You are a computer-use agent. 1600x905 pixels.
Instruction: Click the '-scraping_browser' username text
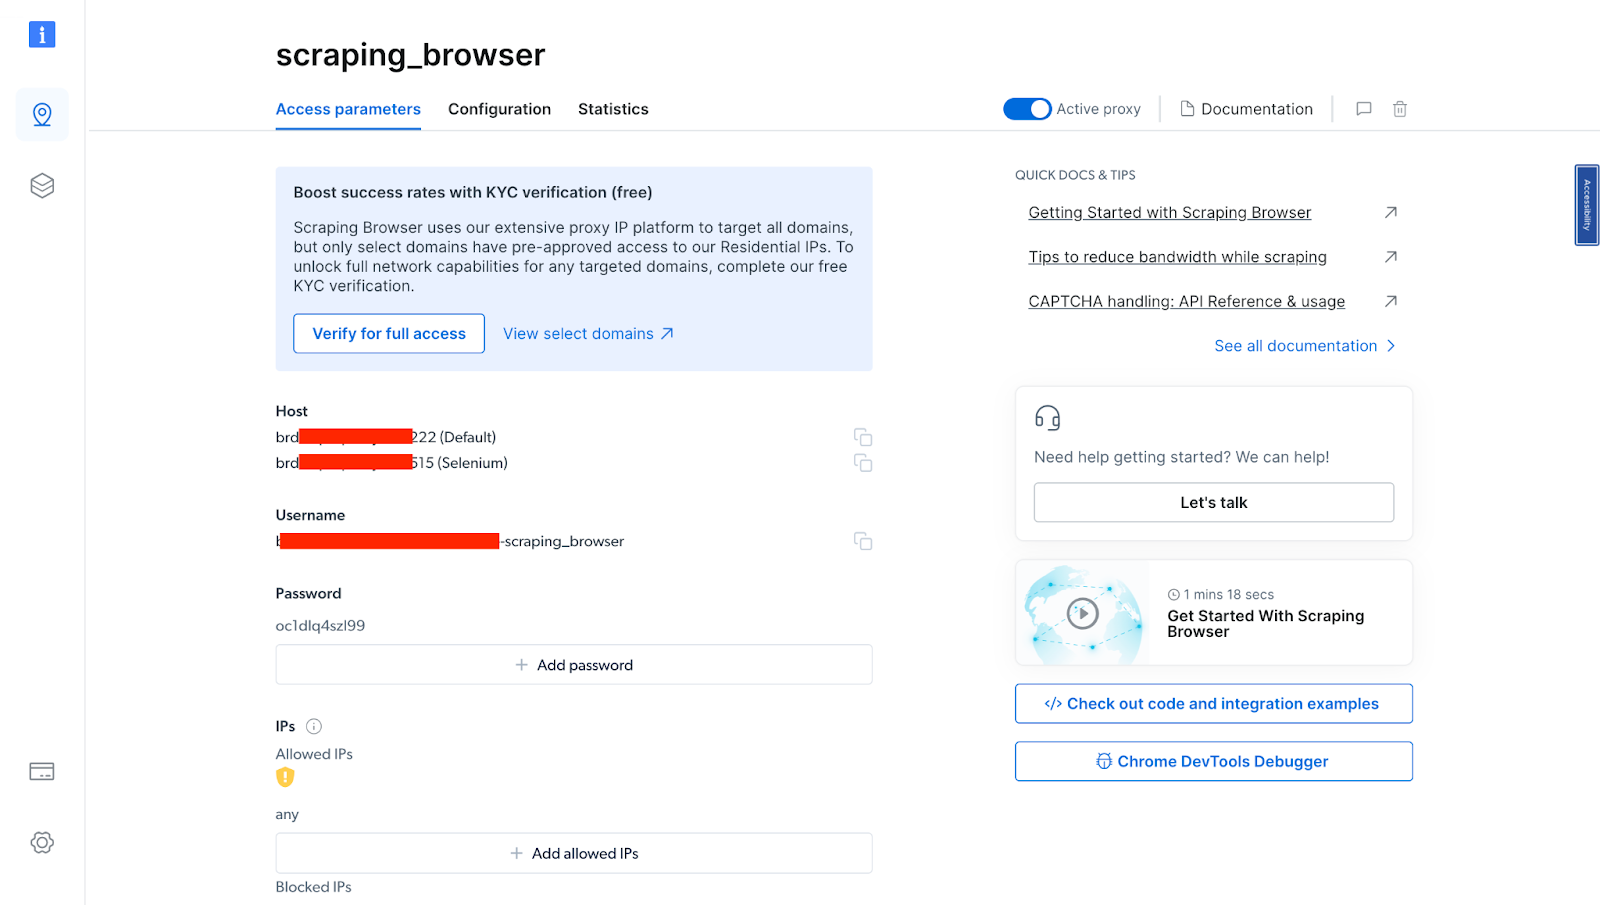click(562, 541)
